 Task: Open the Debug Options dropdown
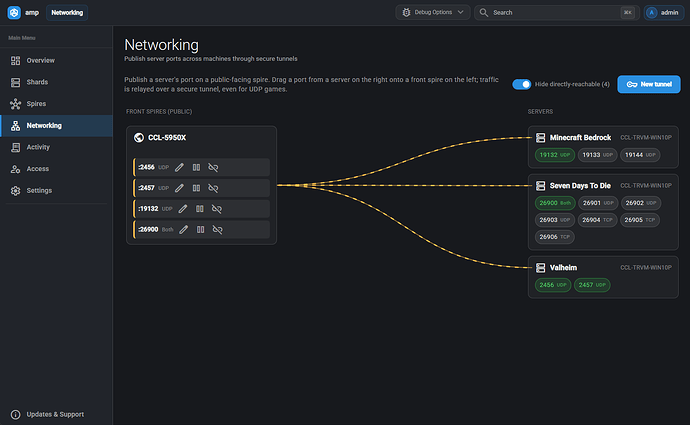(433, 12)
